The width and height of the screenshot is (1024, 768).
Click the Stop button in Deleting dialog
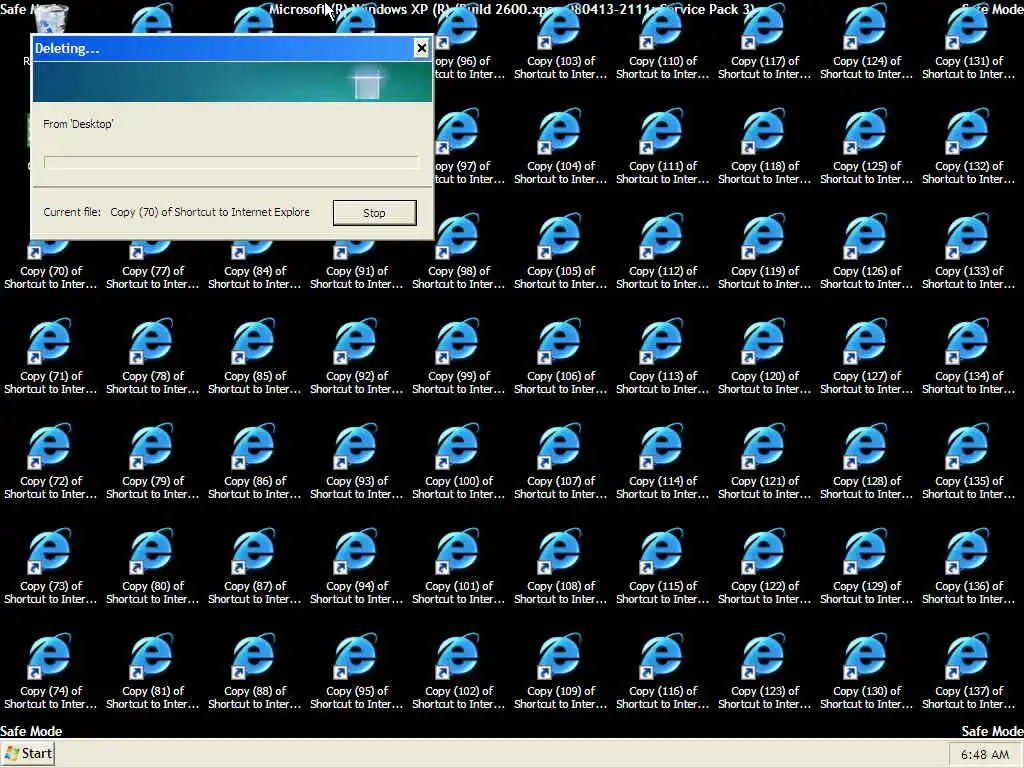(374, 213)
